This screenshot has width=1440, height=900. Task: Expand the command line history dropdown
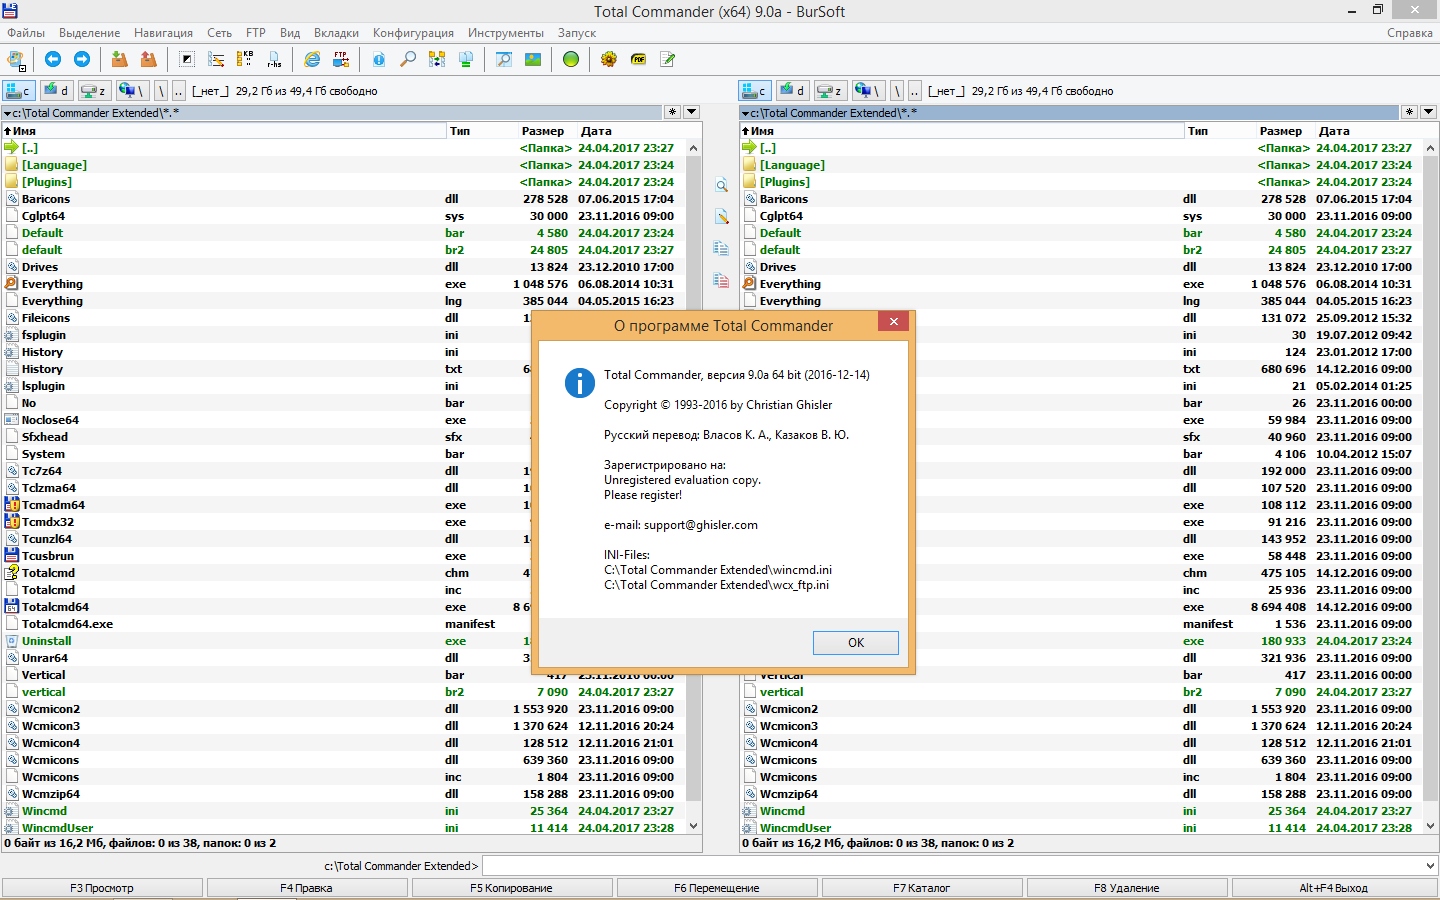1429,866
